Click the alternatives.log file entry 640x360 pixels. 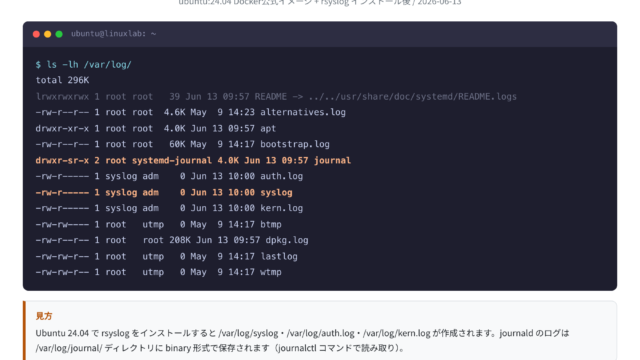tap(191, 112)
